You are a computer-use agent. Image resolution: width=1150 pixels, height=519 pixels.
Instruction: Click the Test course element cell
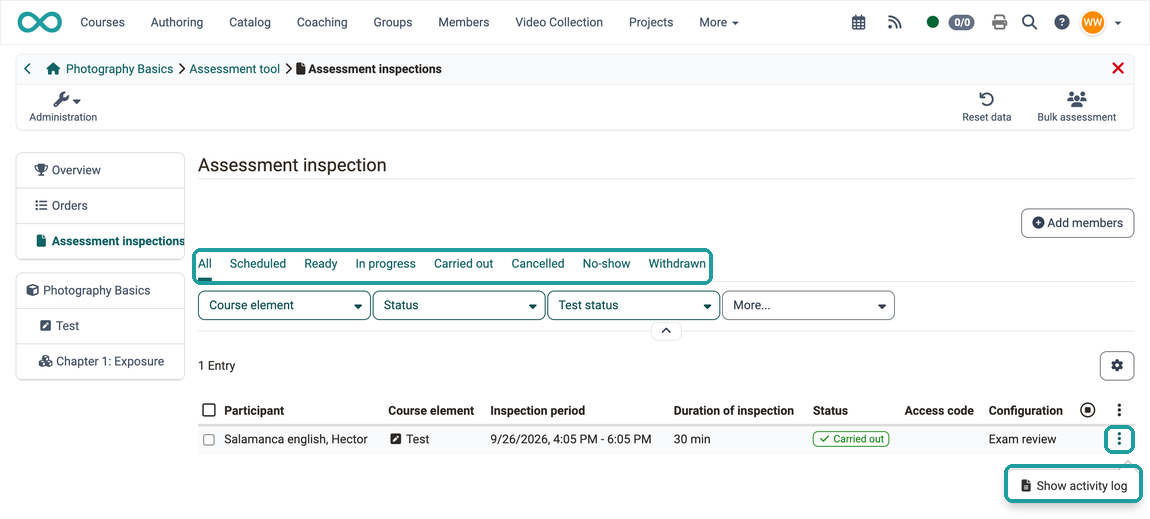409,439
